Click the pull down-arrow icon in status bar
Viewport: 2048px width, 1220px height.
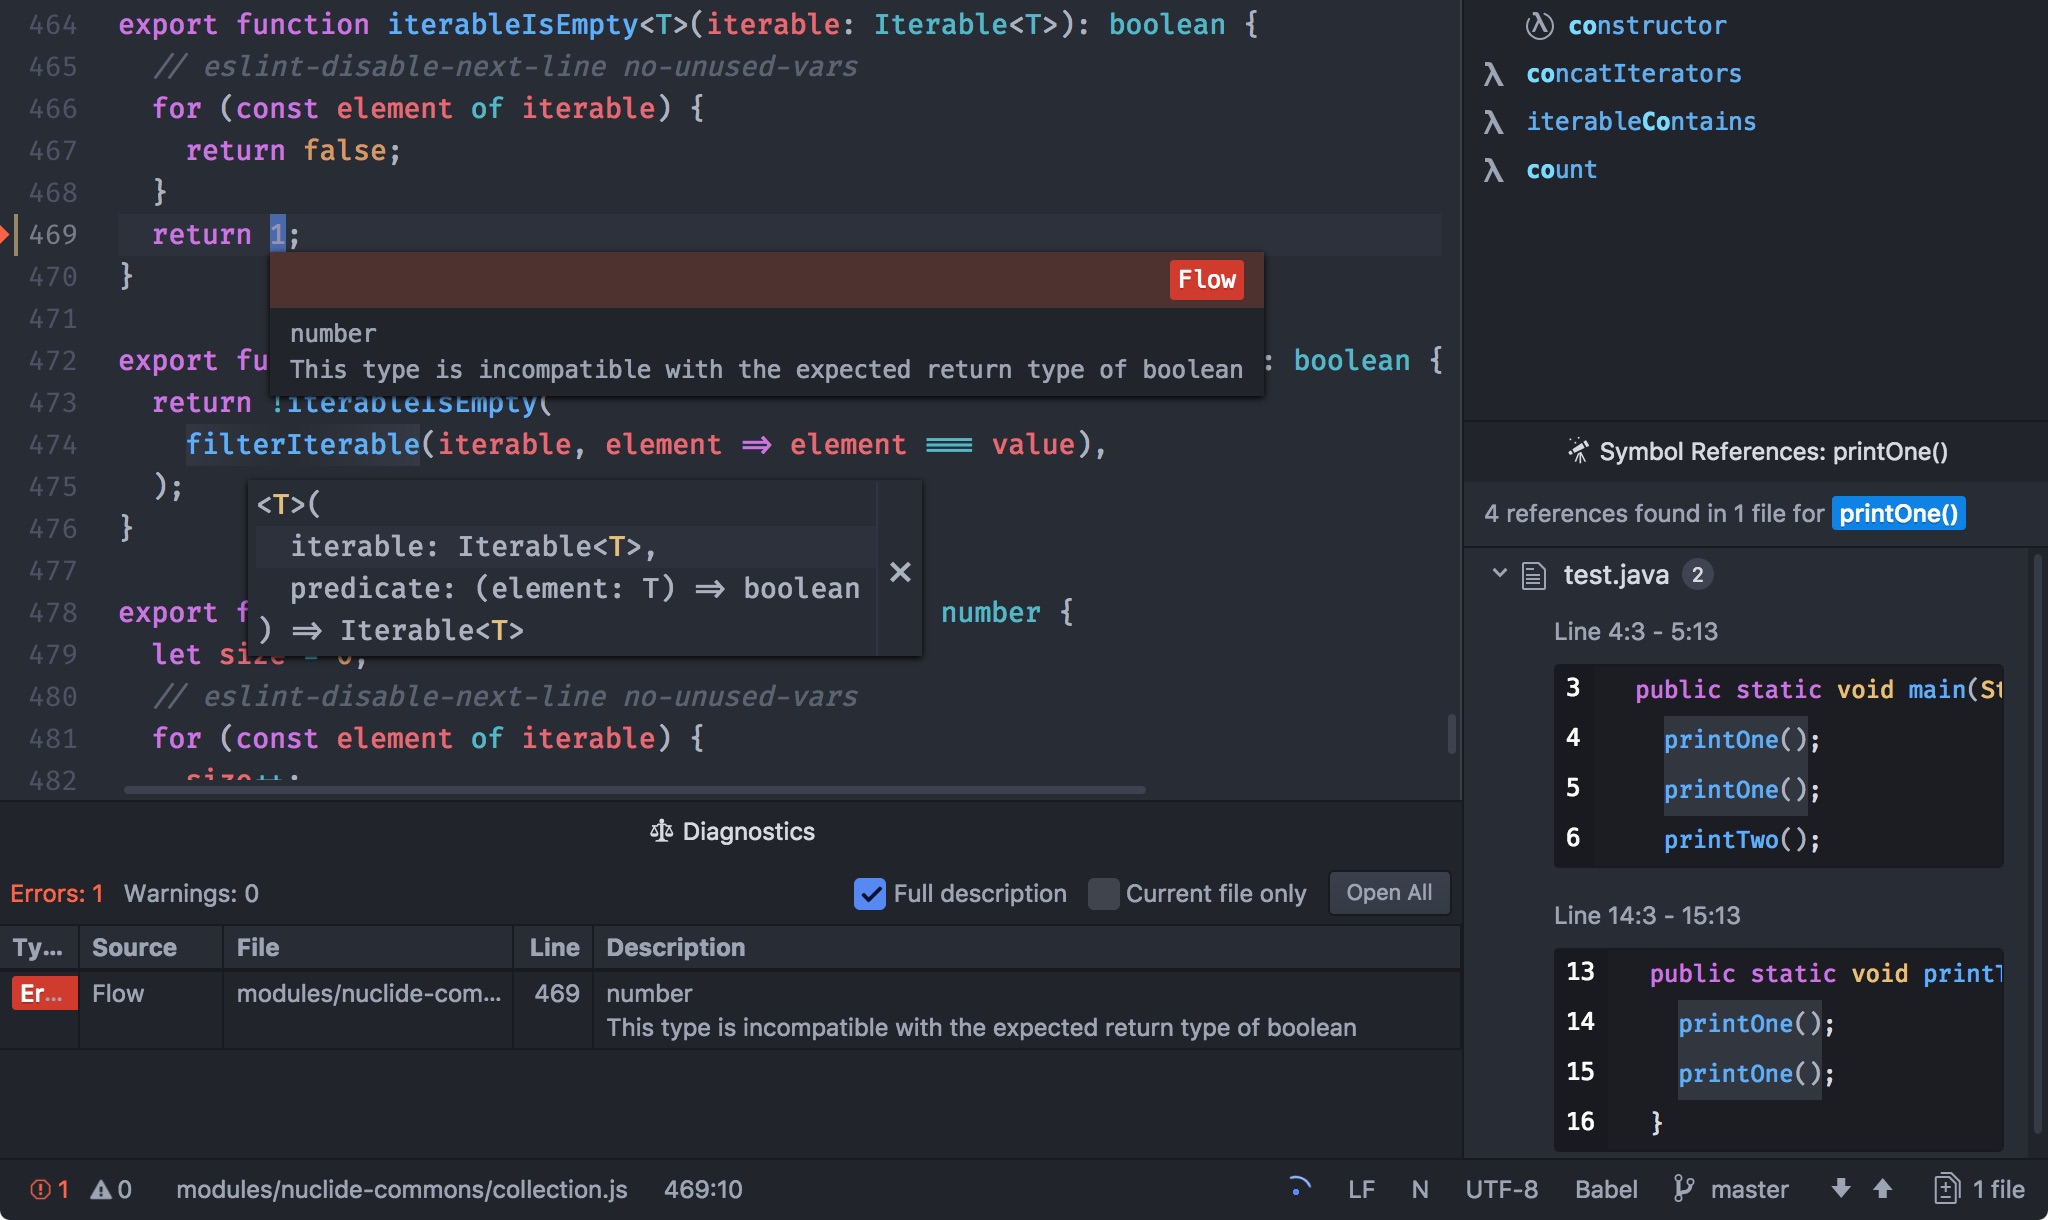coord(1840,1188)
